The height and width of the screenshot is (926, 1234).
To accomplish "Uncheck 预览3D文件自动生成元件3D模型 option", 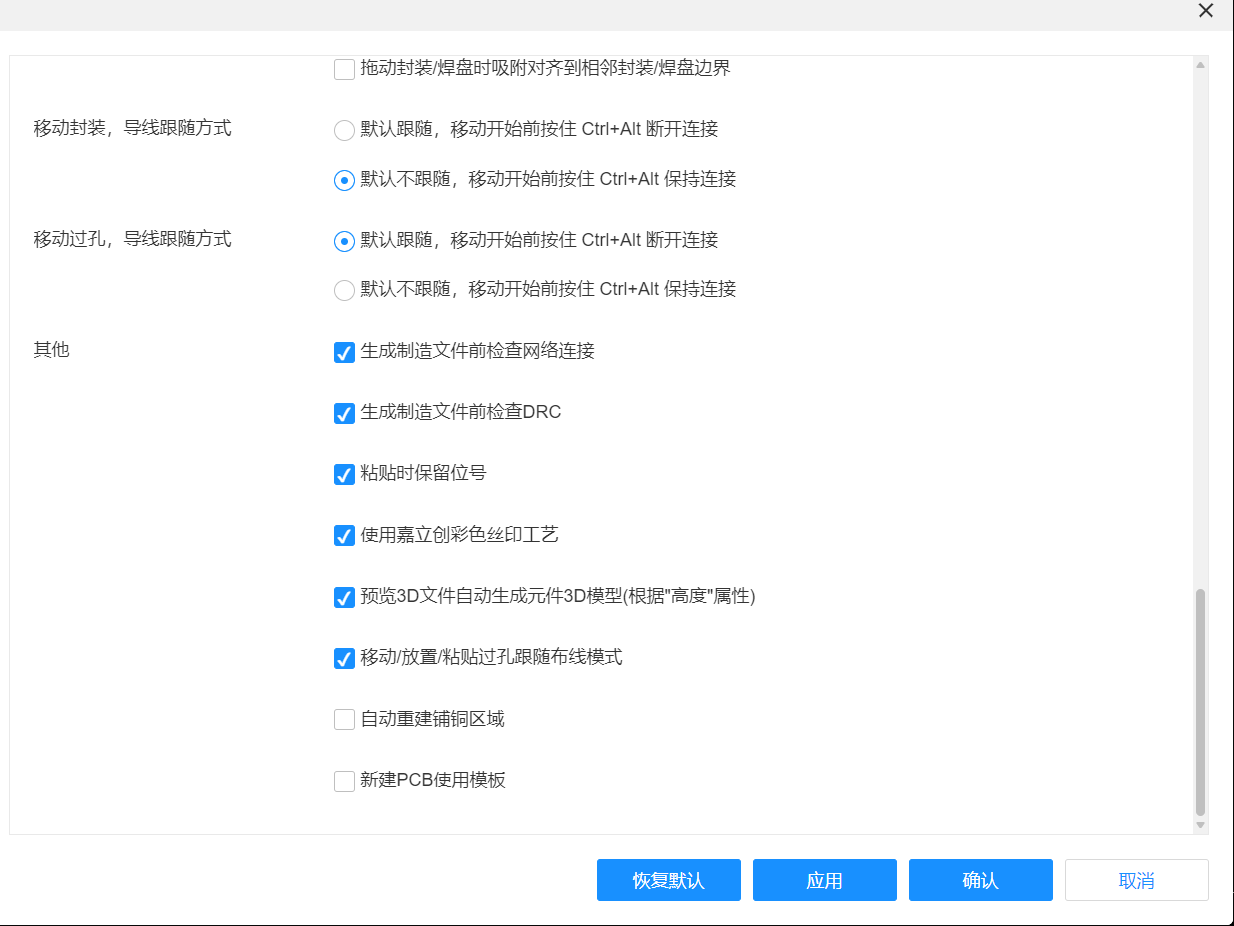I will click(x=344, y=597).
